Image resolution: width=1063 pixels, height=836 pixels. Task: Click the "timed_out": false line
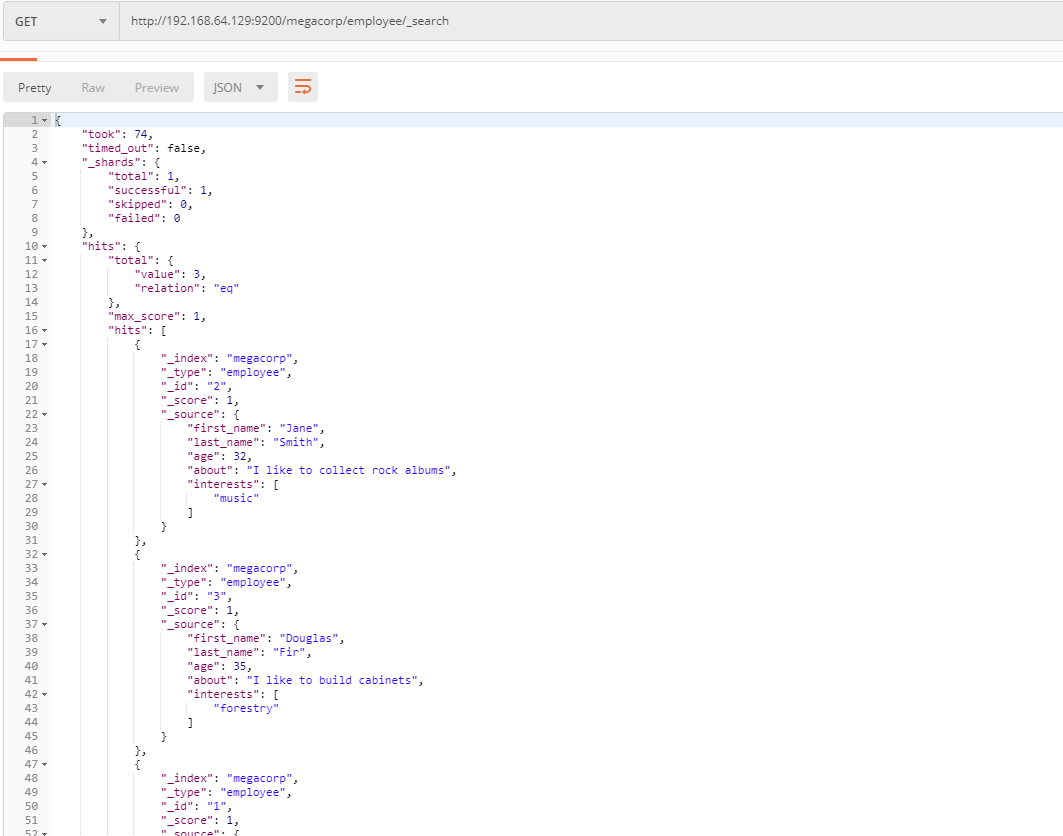click(144, 148)
